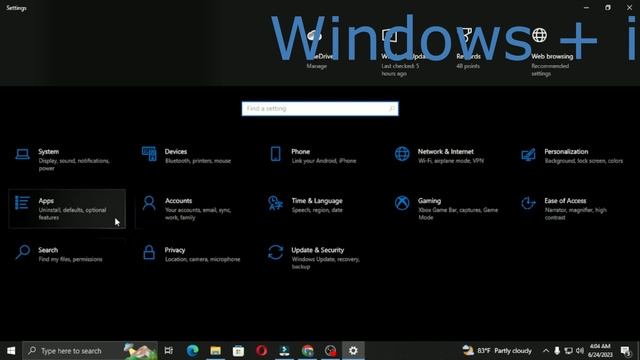Click the Gaming category title
Viewport: 640px width, 360px height.
coord(429,201)
